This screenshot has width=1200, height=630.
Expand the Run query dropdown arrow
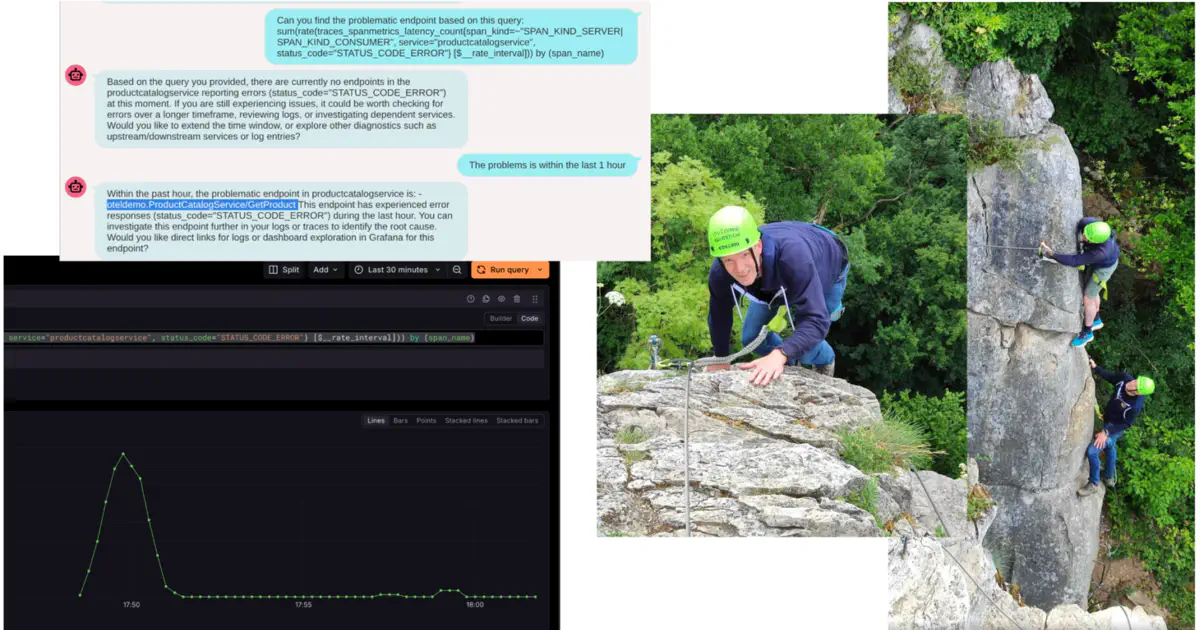[x=541, y=270]
